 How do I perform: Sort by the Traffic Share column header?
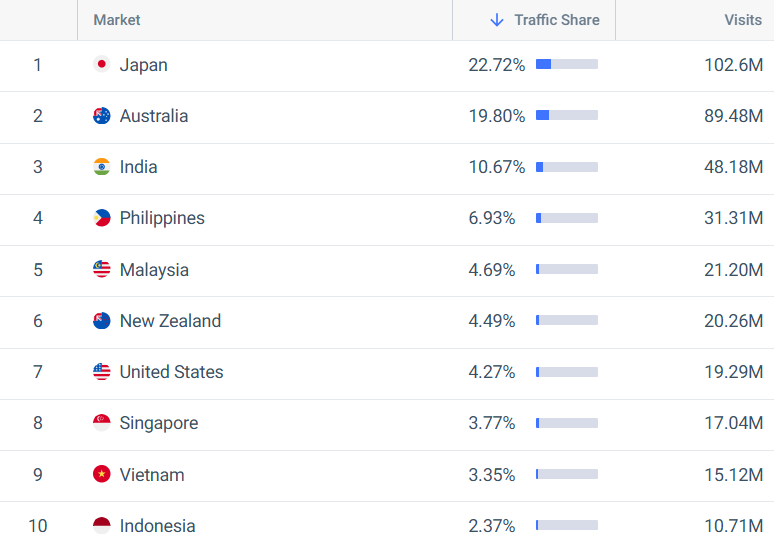point(557,20)
